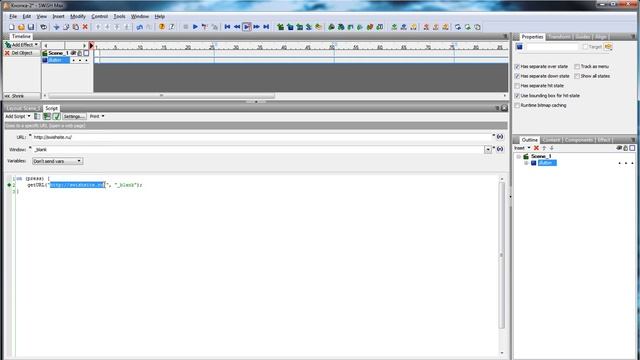Click the check syntax icon in Script toolbar
Screen dimensions: 640x360
click(56, 117)
